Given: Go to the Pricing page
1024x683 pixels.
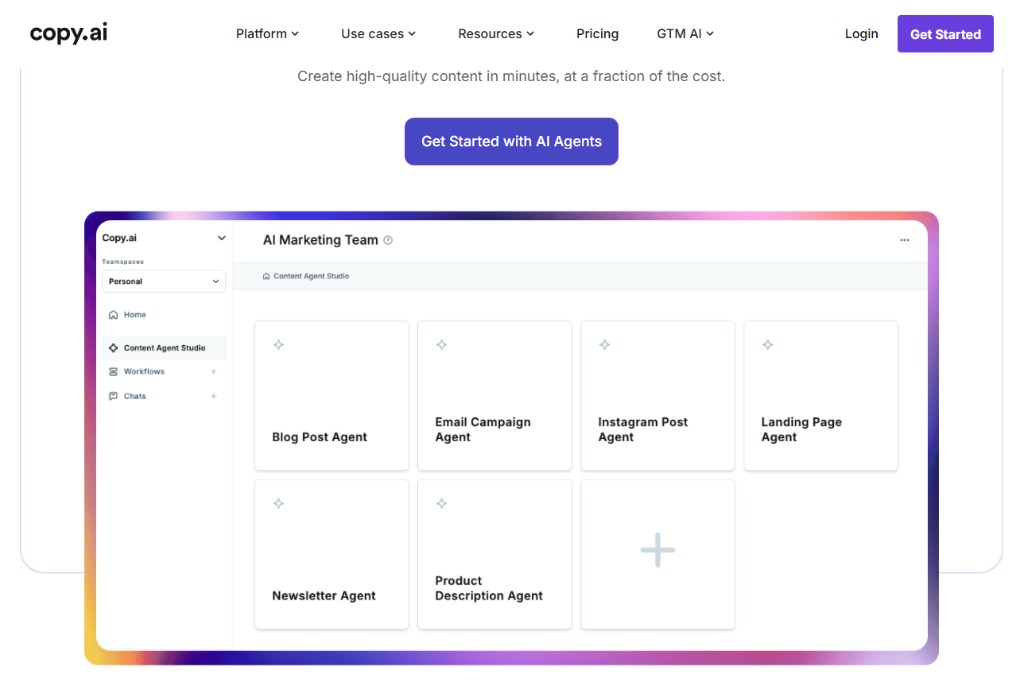Looking at the screenshot, I should click(x=597, y=34).
